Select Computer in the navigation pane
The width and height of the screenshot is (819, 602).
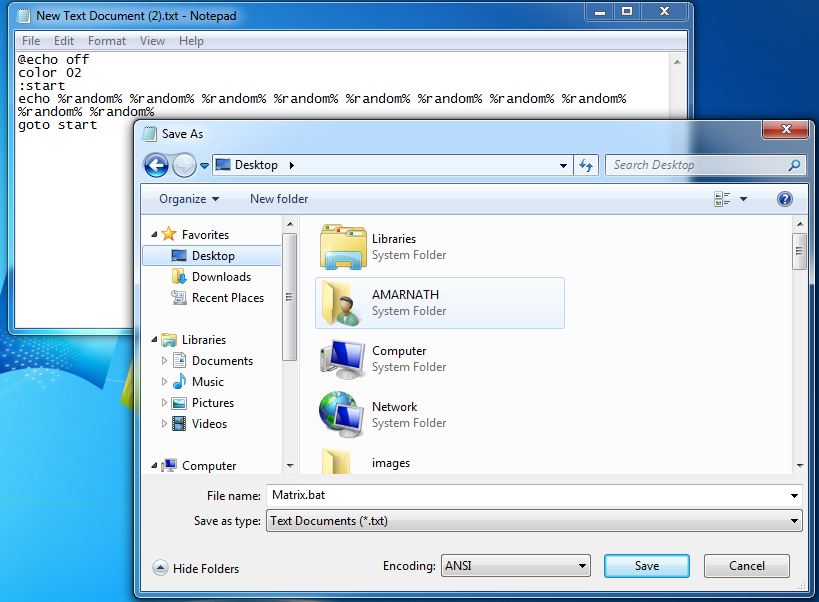(x=209, y=466)
